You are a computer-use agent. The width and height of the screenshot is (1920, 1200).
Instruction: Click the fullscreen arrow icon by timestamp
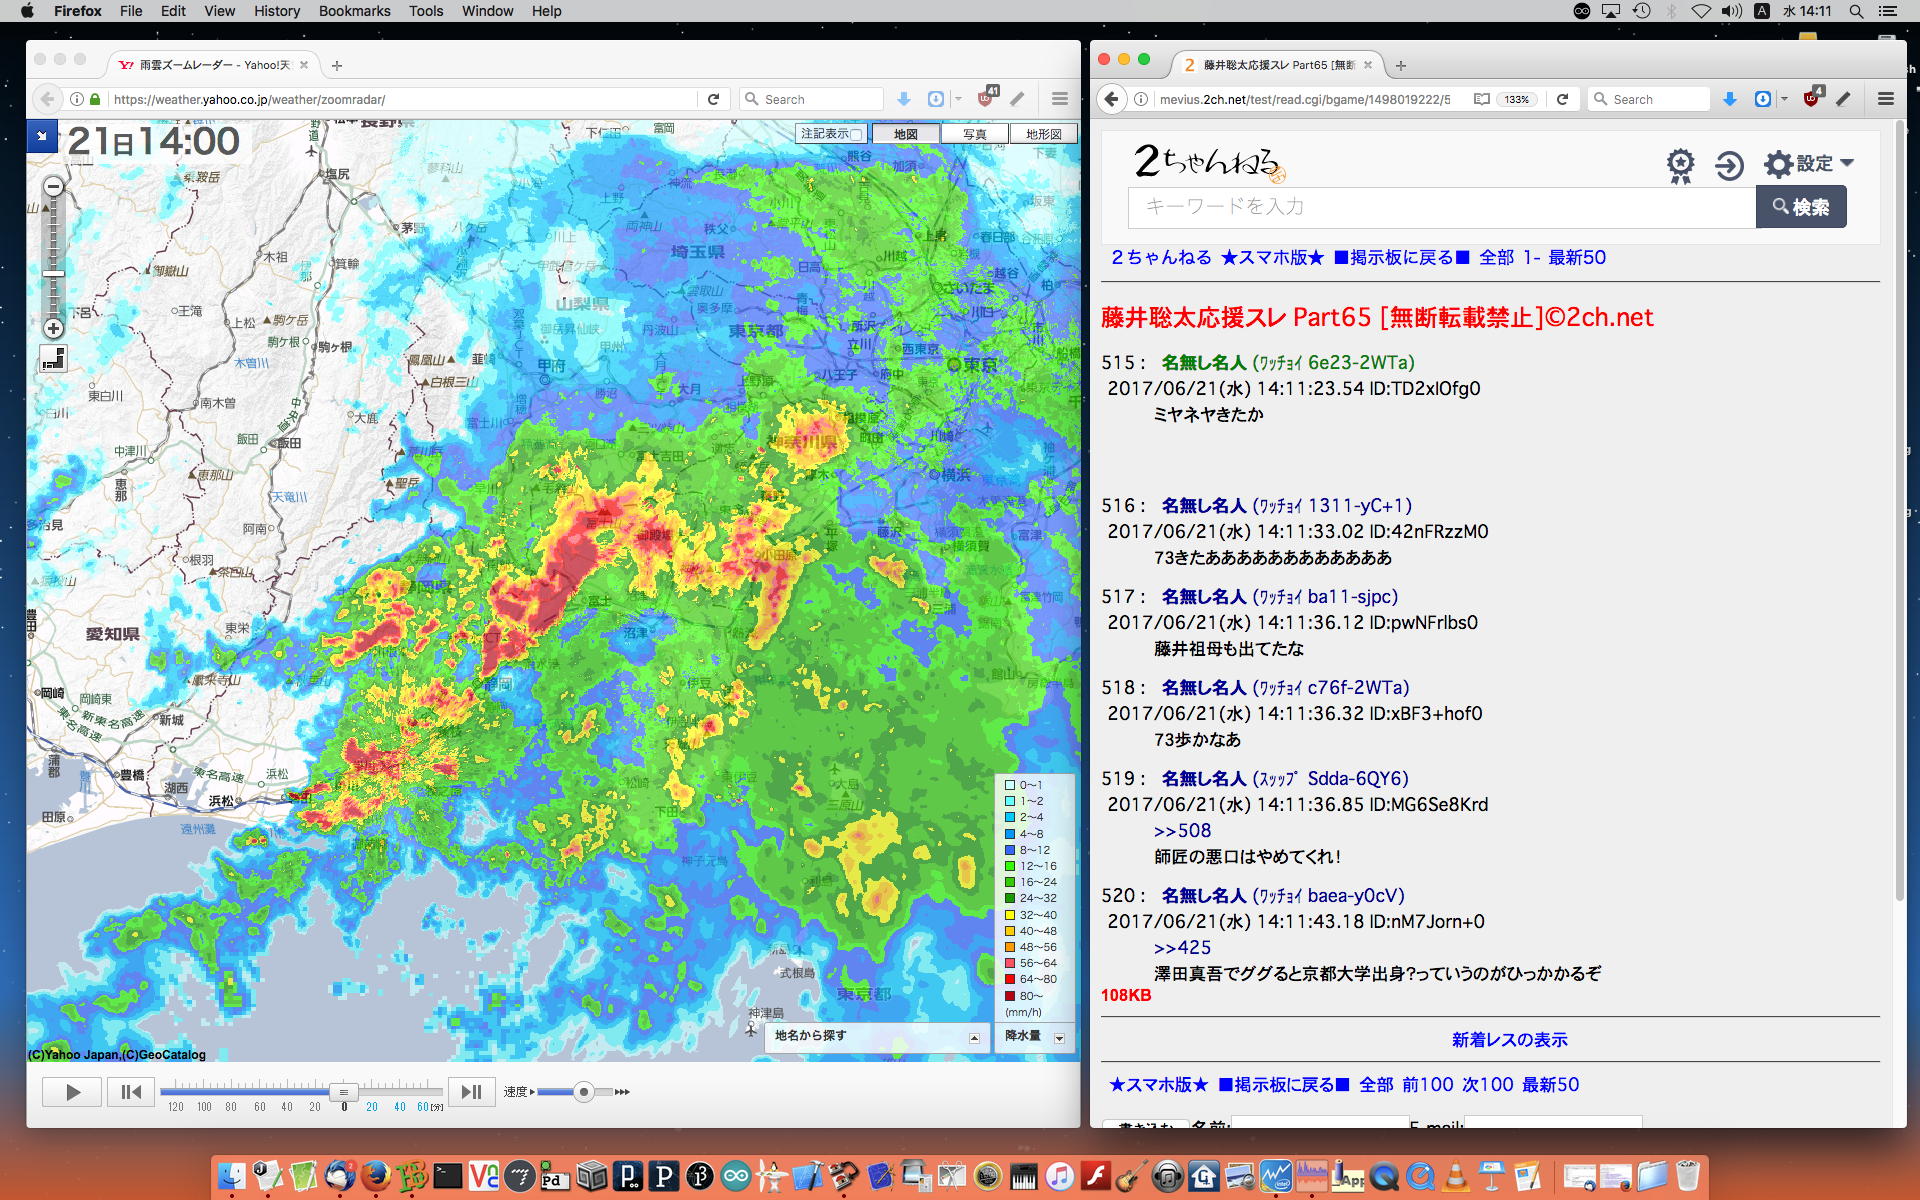(x=42, y=135)
